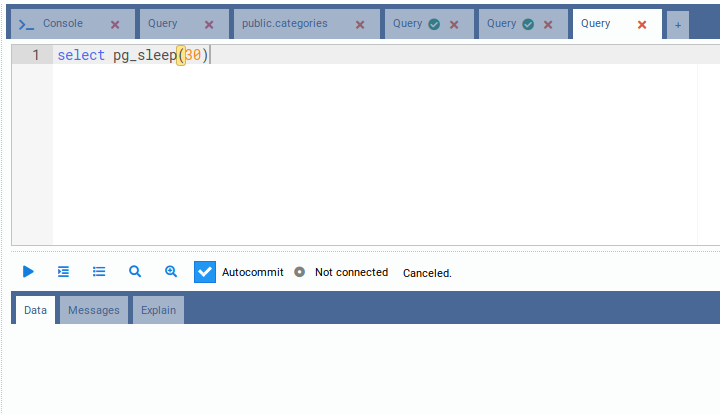Run the query with the play icon
This screenshot has height=414, width=720.
[x=28, y=271]
